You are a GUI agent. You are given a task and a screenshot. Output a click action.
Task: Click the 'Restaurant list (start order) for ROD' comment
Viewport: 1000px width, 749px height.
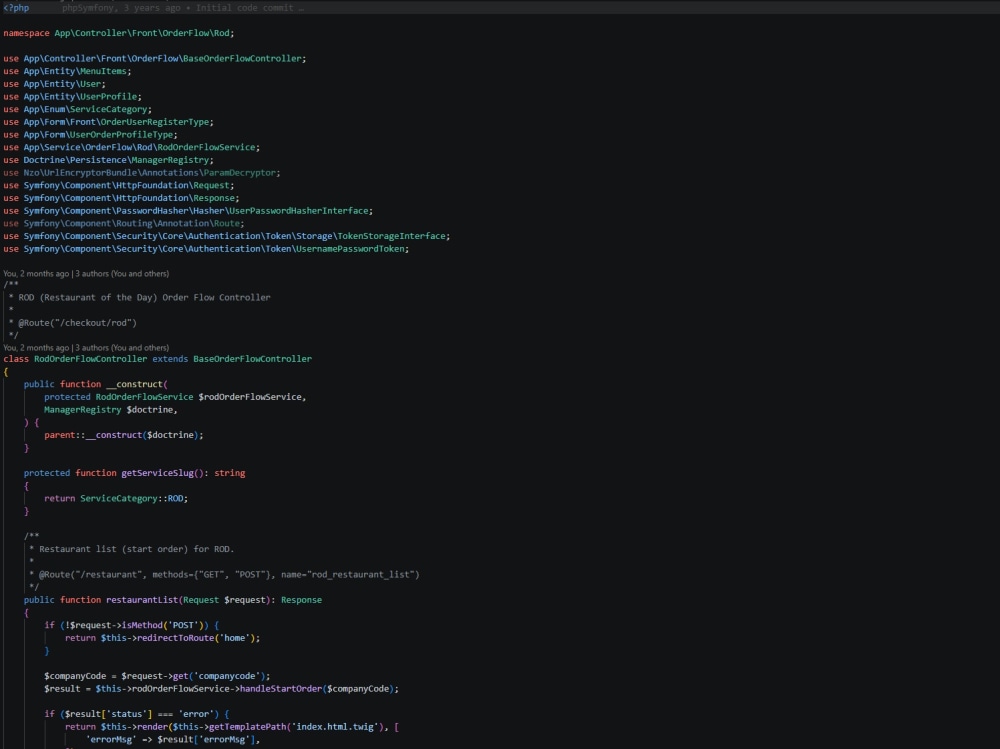[x=136, y=549]
